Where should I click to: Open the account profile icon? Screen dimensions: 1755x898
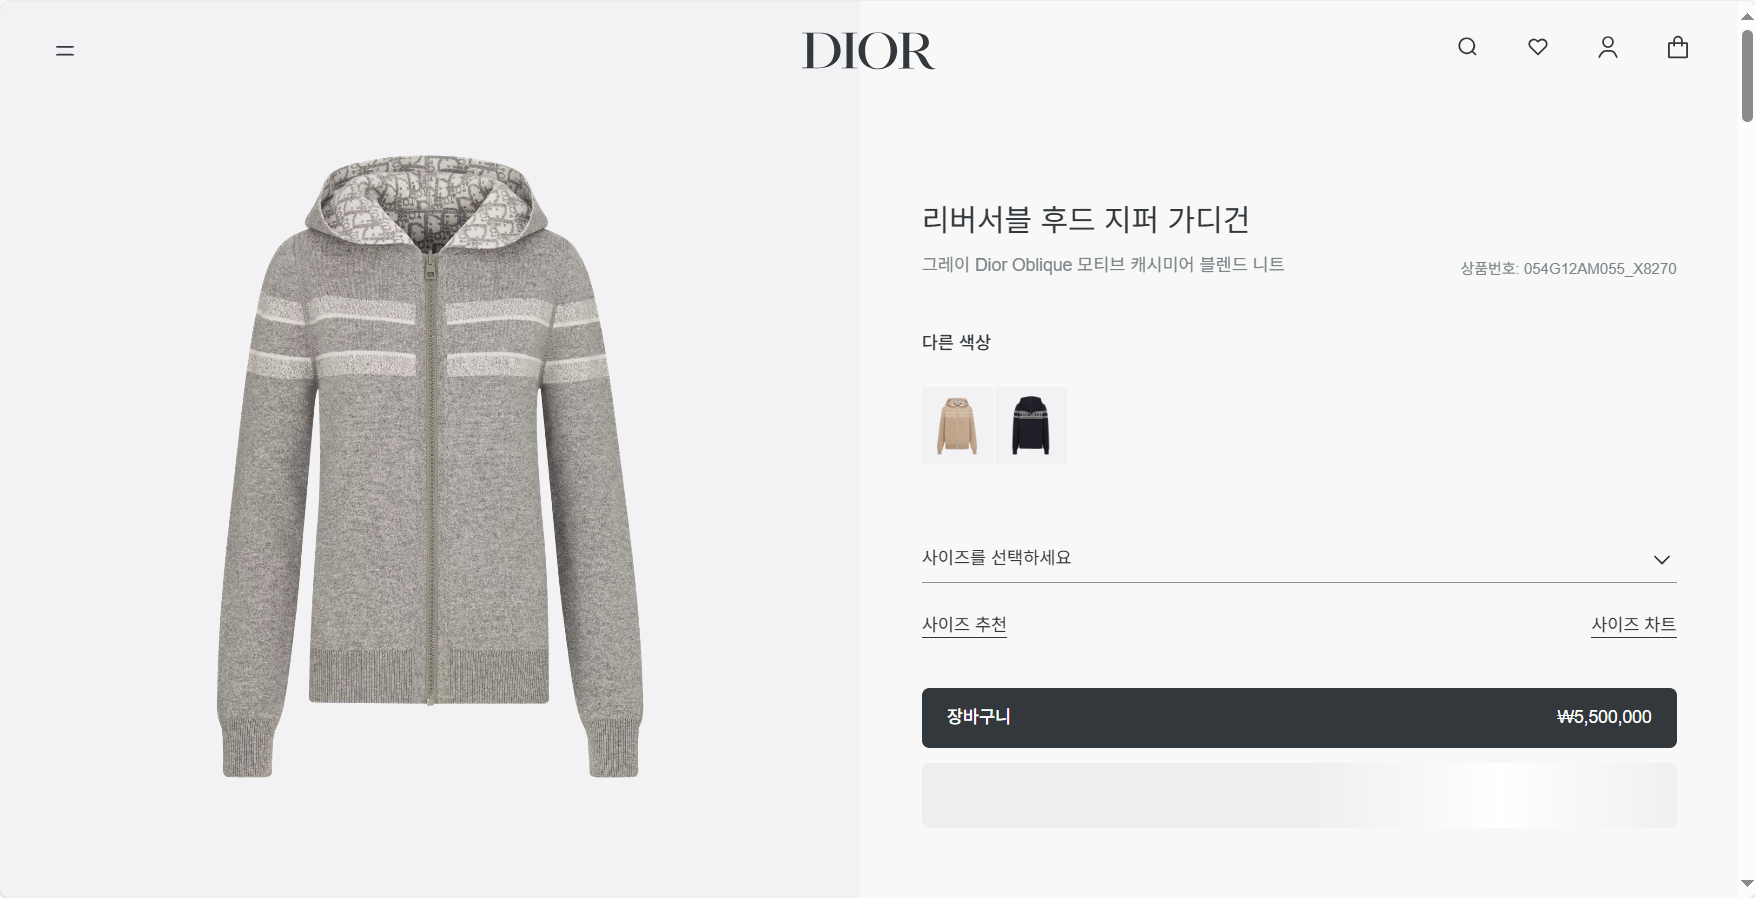click(1608, 47)
